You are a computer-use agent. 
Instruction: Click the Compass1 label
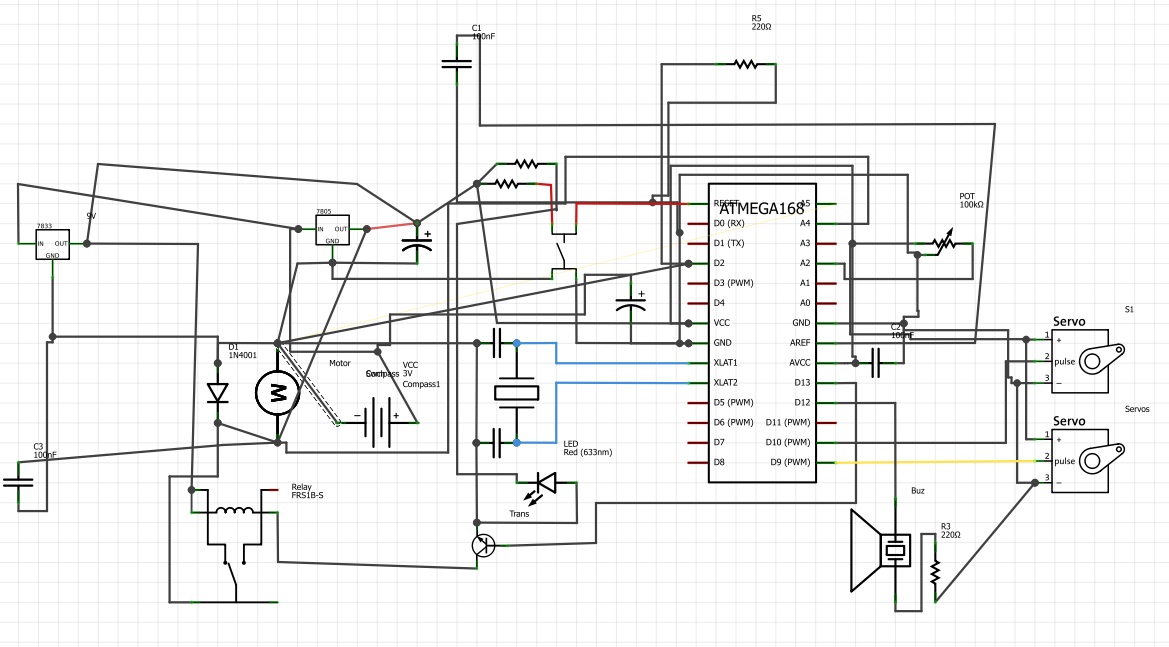421,385
